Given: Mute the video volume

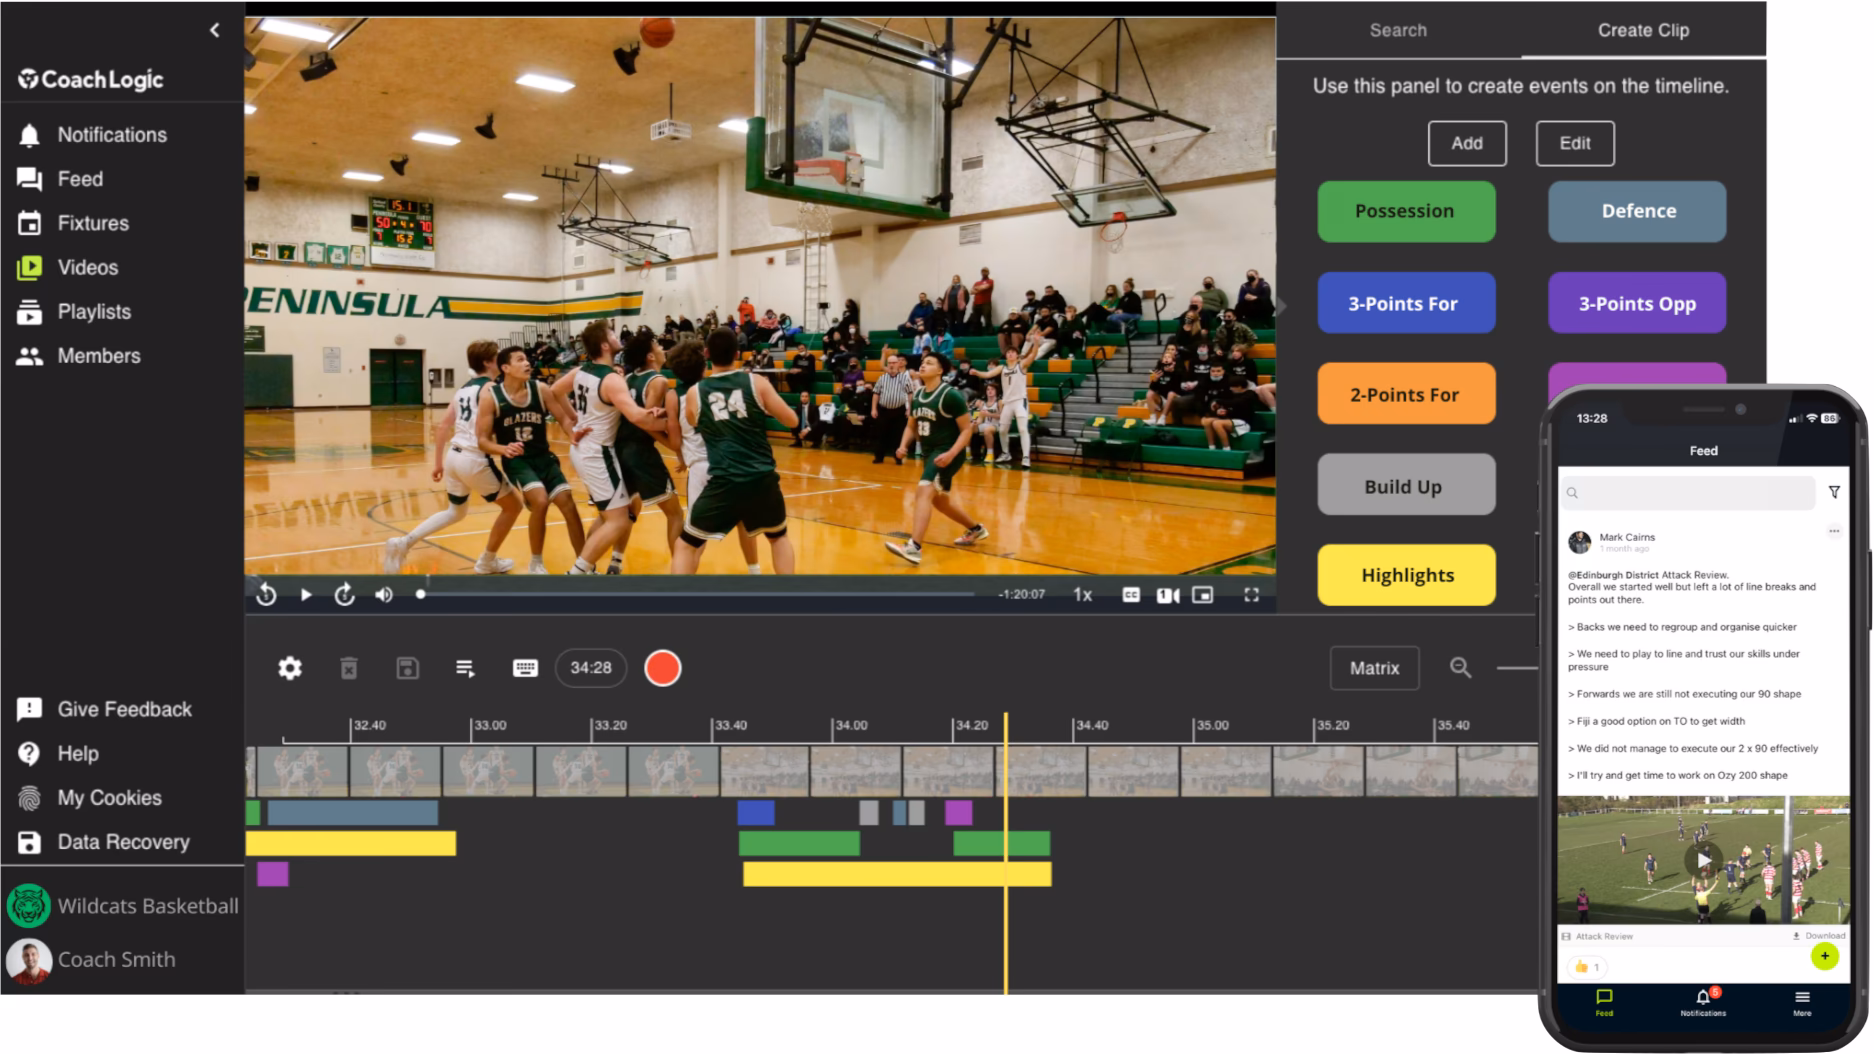Looking at the screenshot, I should 384,595.
